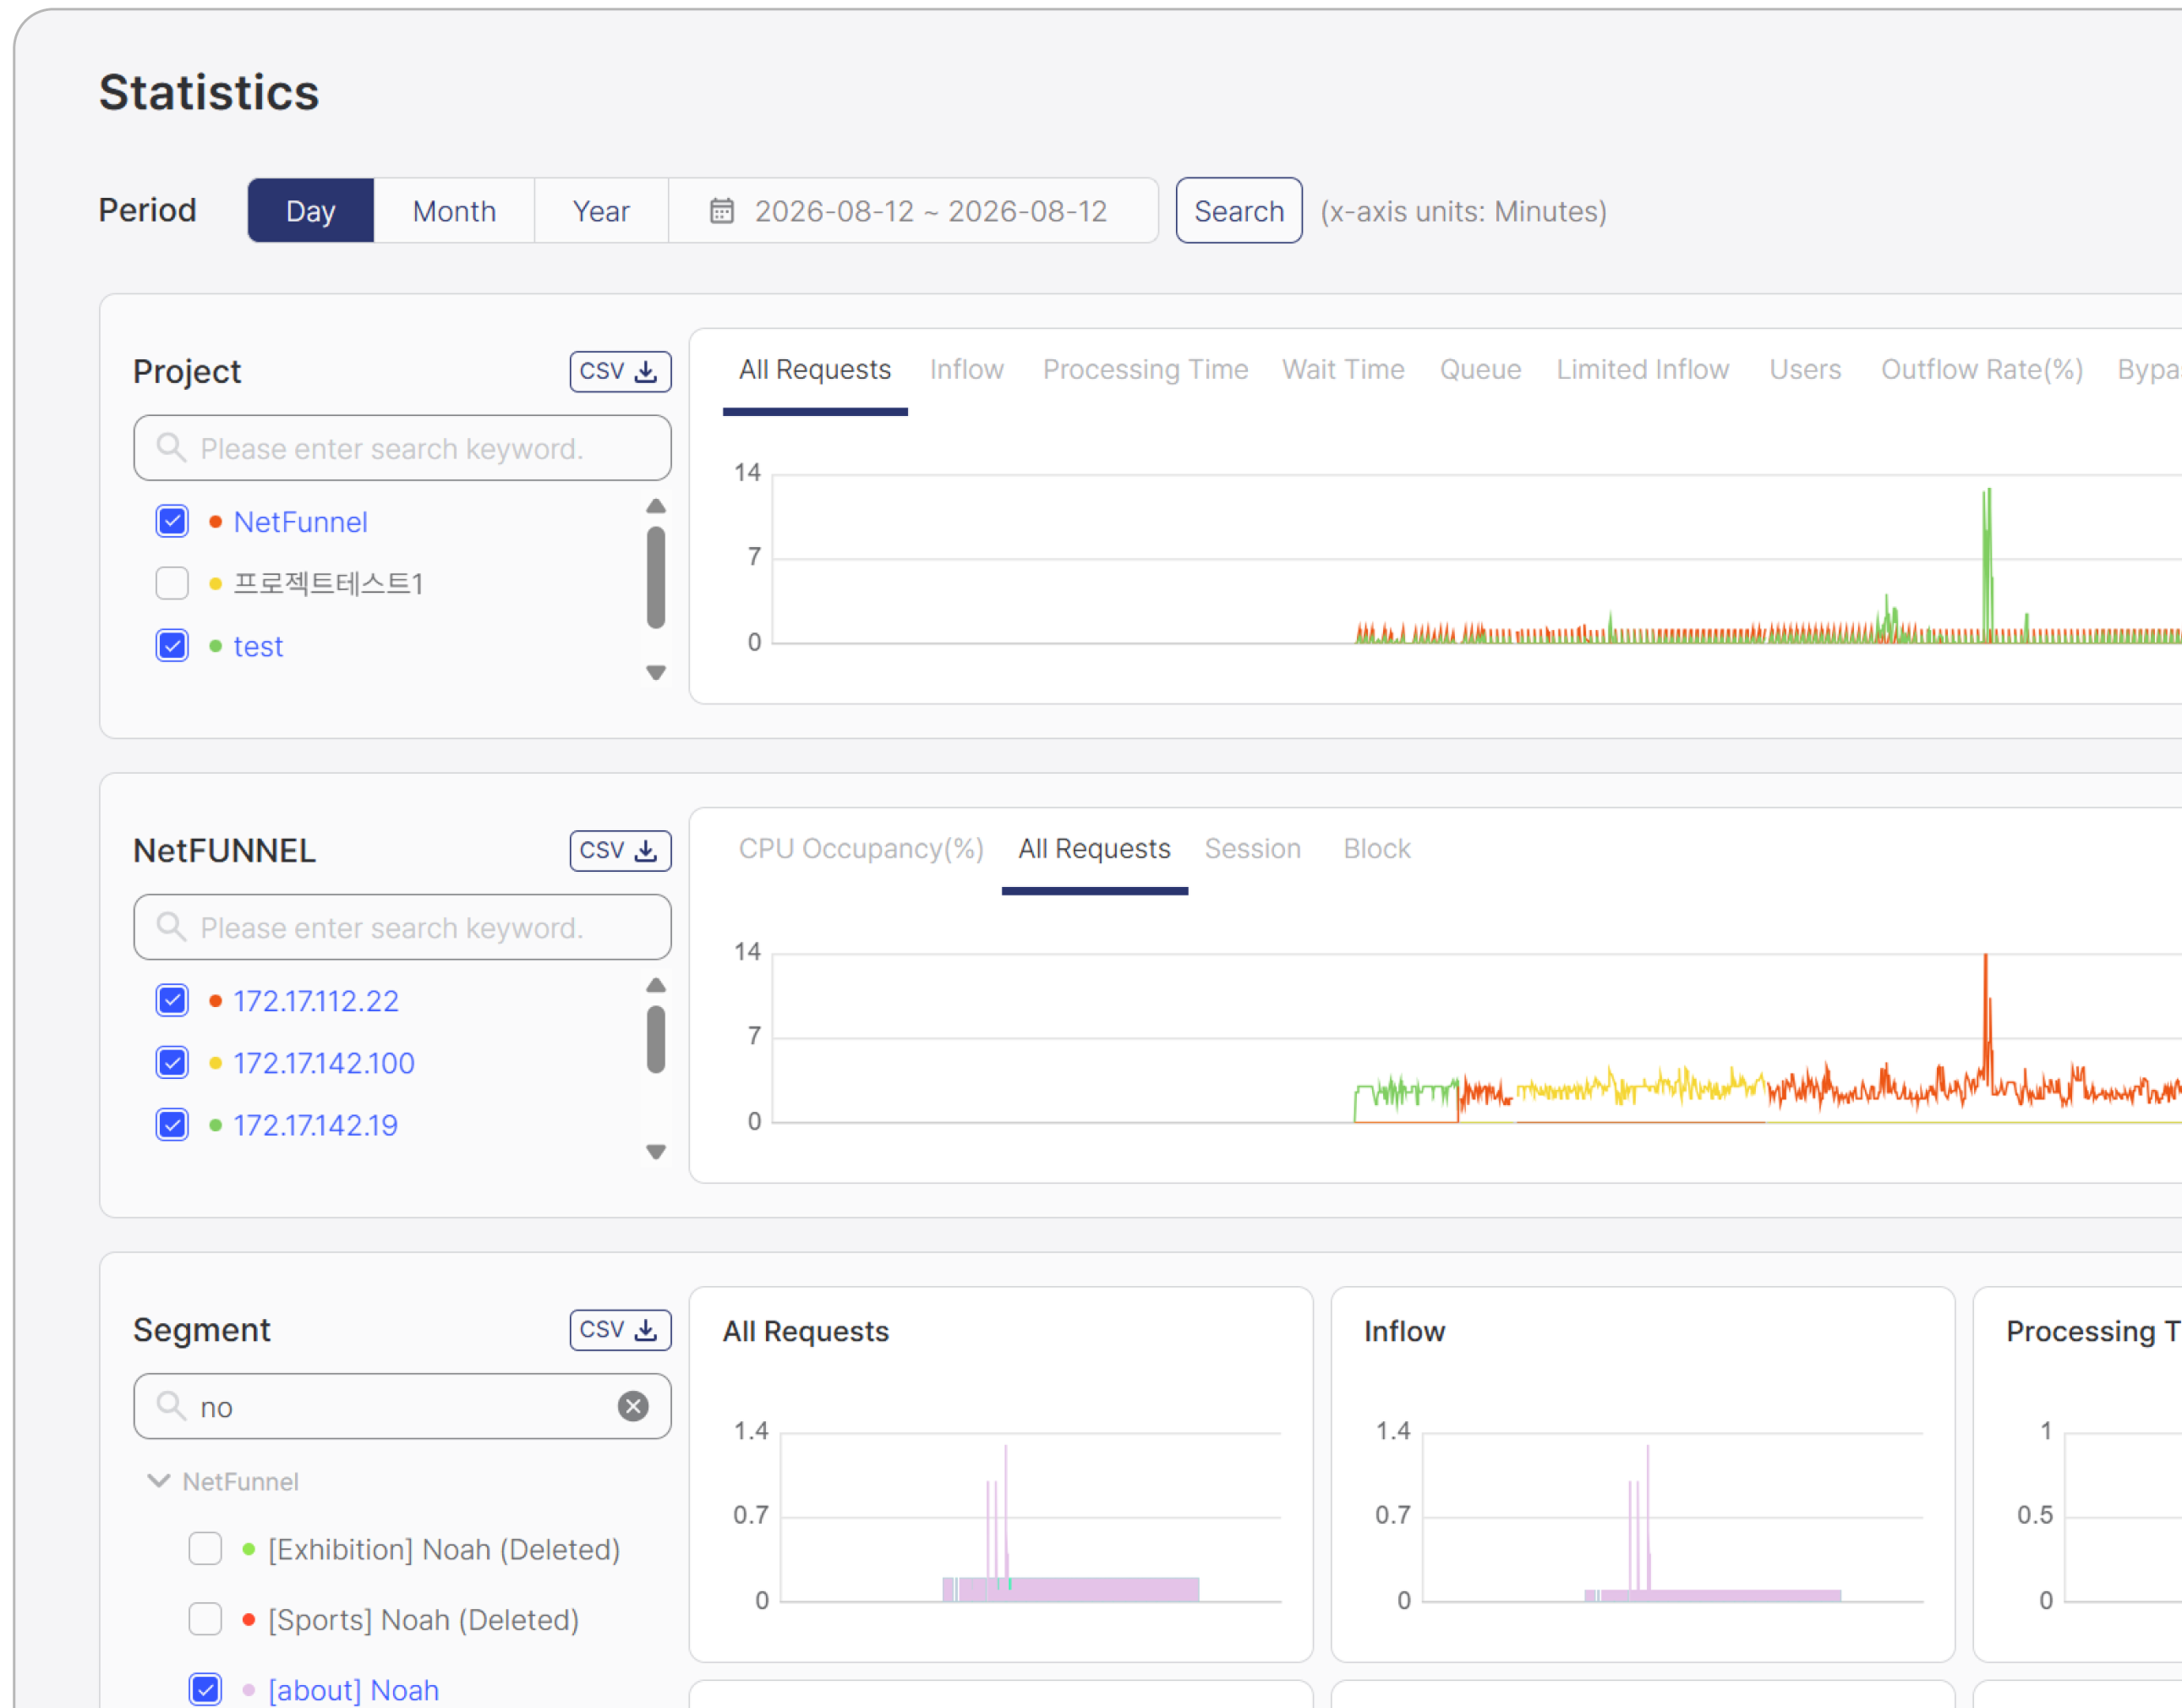2182x1708 pixels.
Task: Uncheck the 172.17.112.22 server checkbox
Action: tap(172, 1000)
